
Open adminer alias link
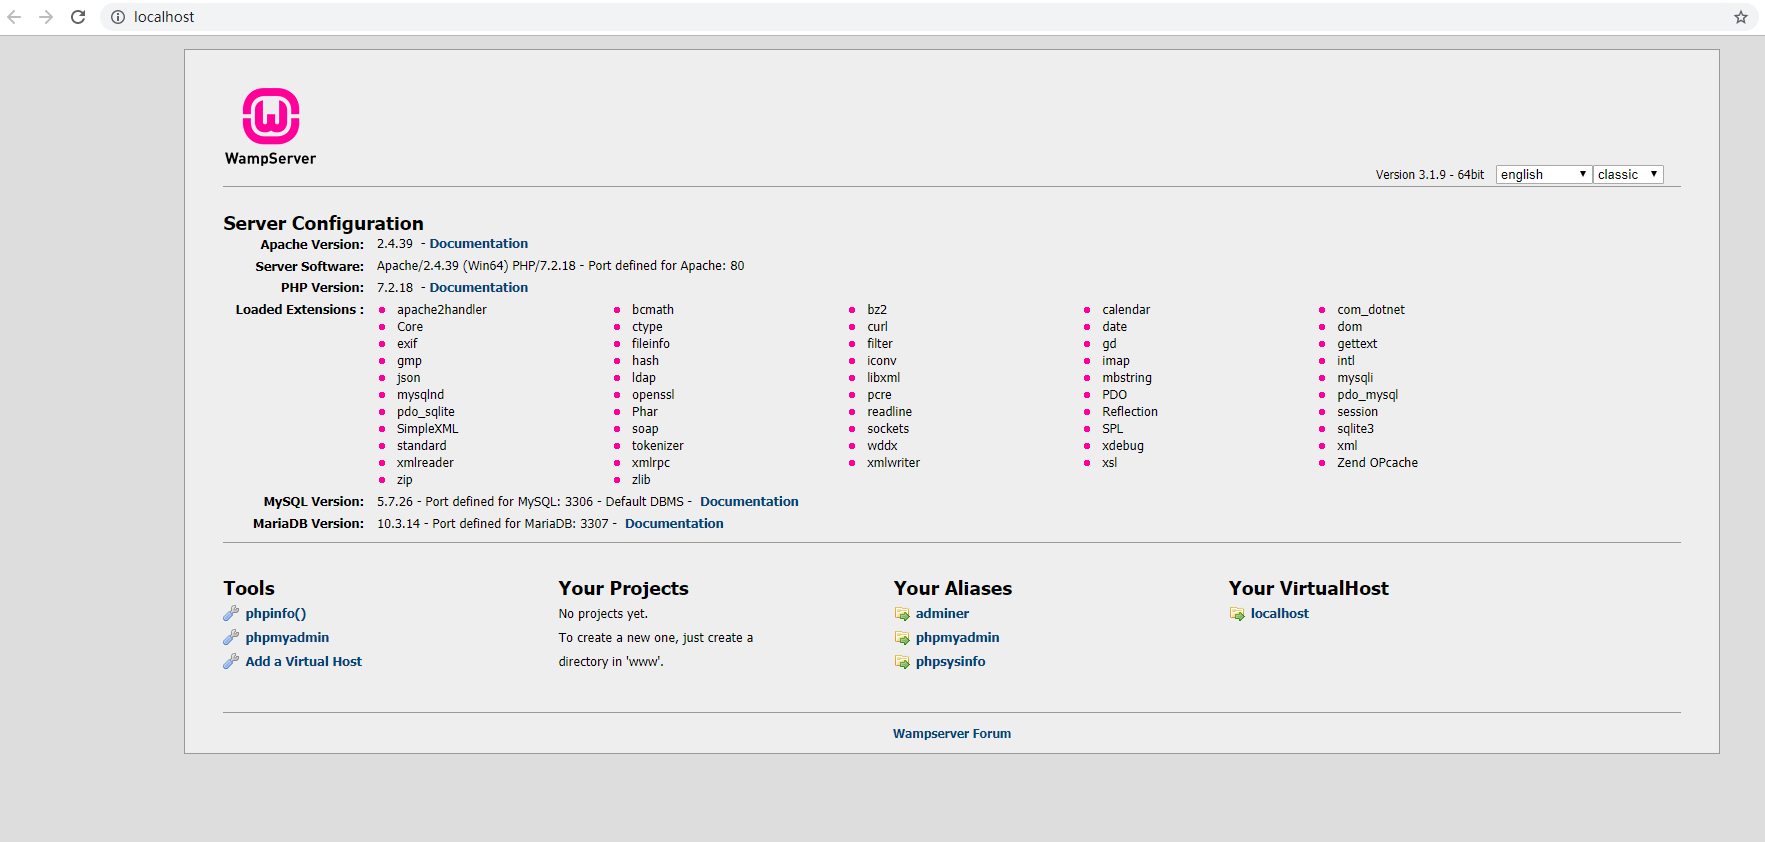pos(942,614)
